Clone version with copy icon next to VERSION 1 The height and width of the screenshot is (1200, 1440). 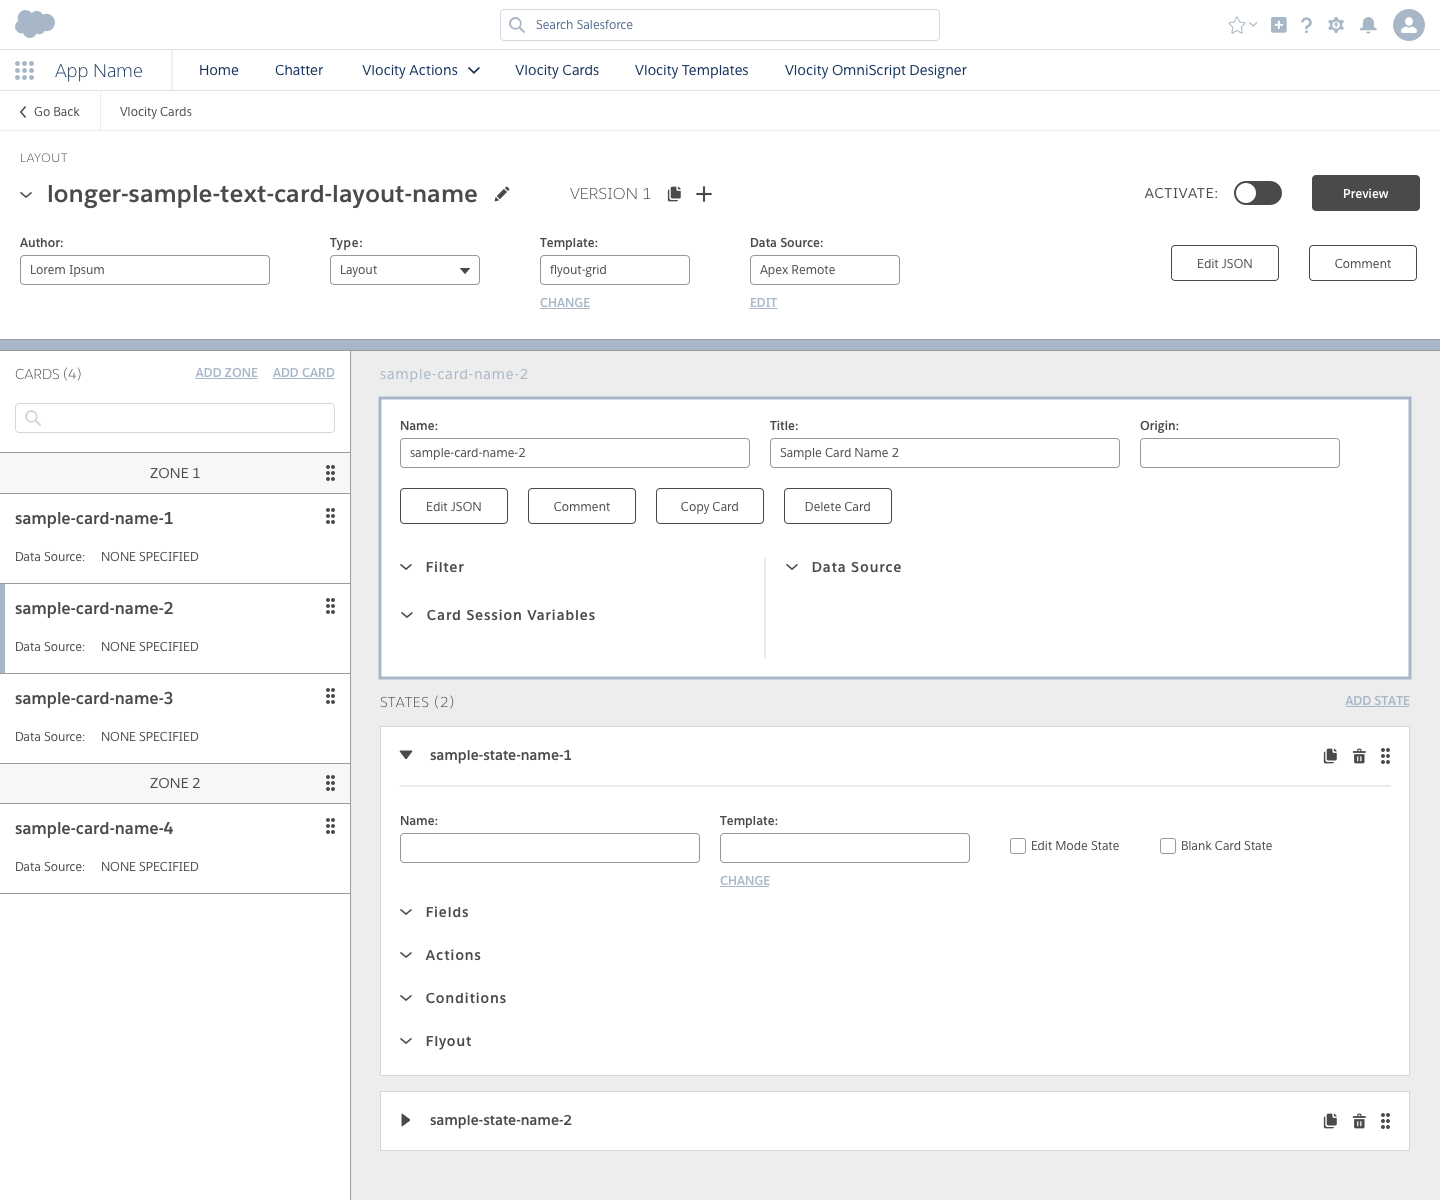674,194
